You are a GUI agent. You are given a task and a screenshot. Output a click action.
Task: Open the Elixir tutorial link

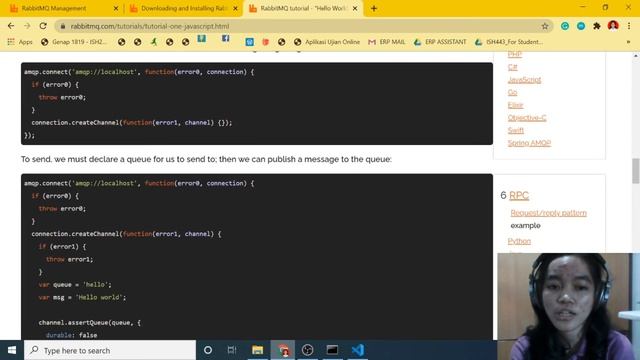(516, 105)
